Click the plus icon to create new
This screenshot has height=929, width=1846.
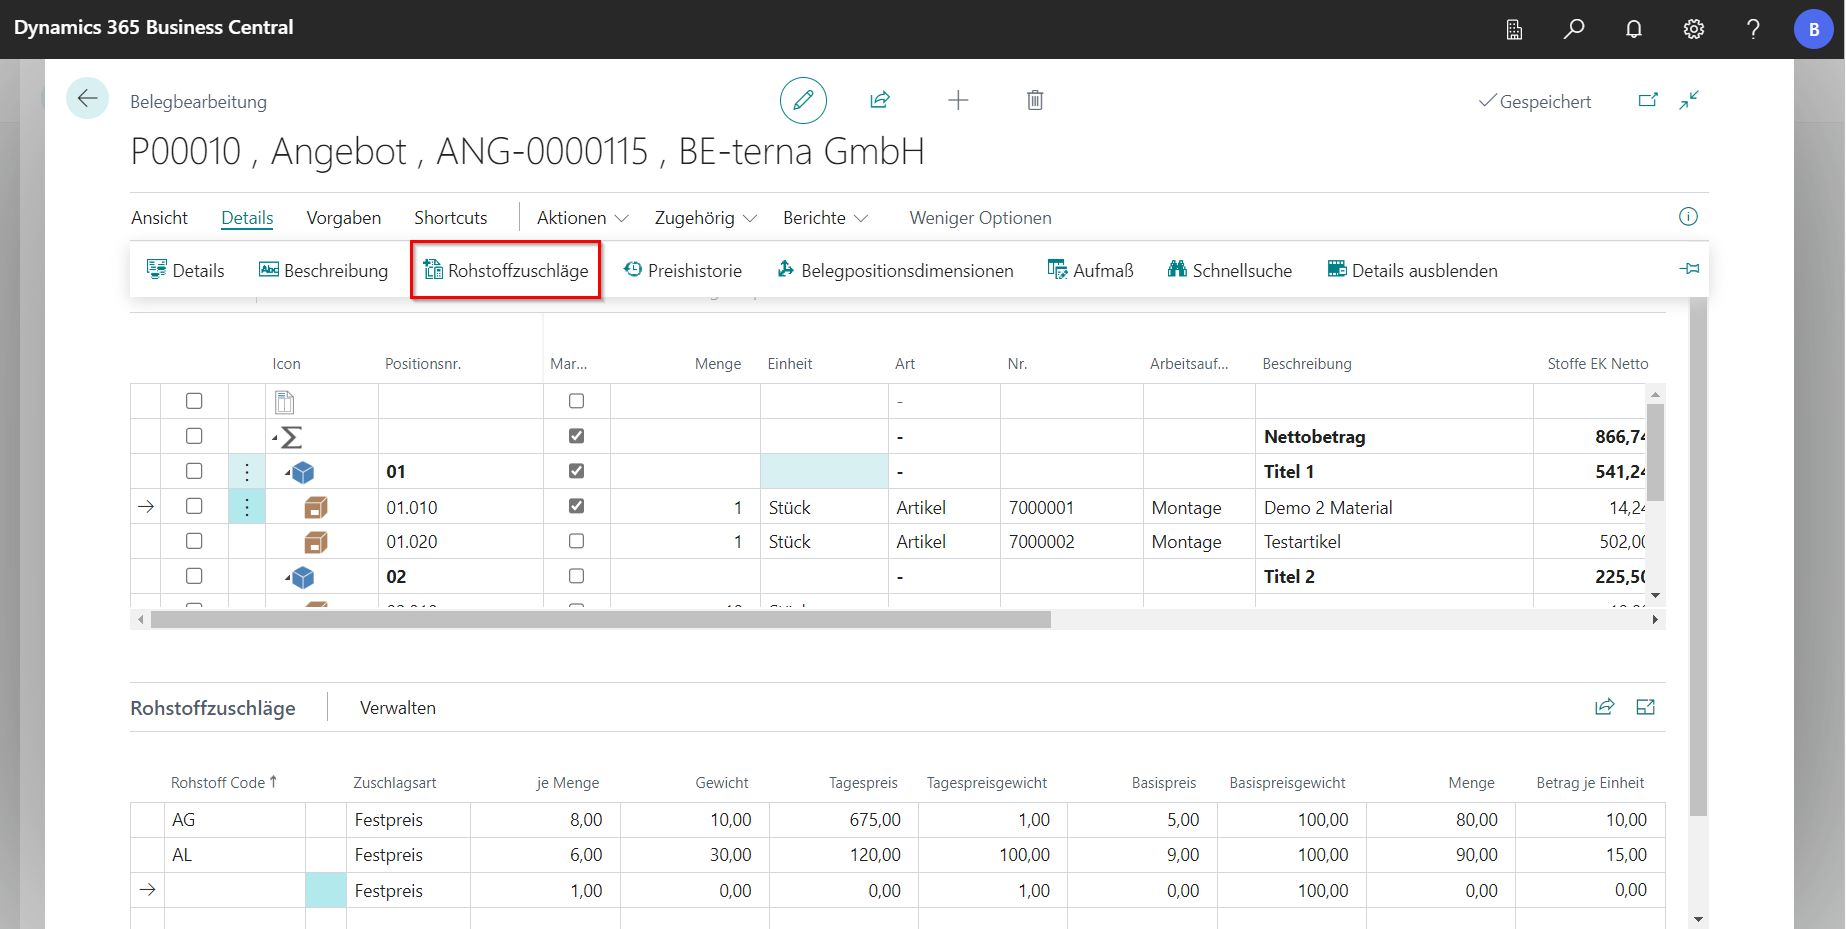coord(958,100)
